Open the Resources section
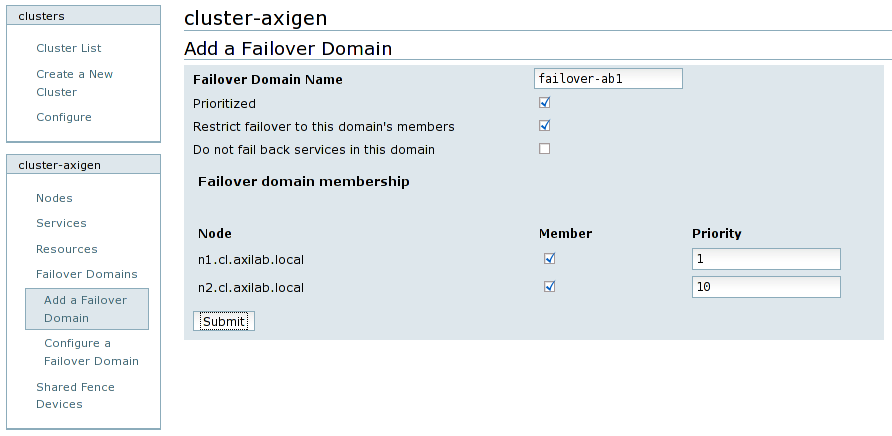 tap(66, 249)
